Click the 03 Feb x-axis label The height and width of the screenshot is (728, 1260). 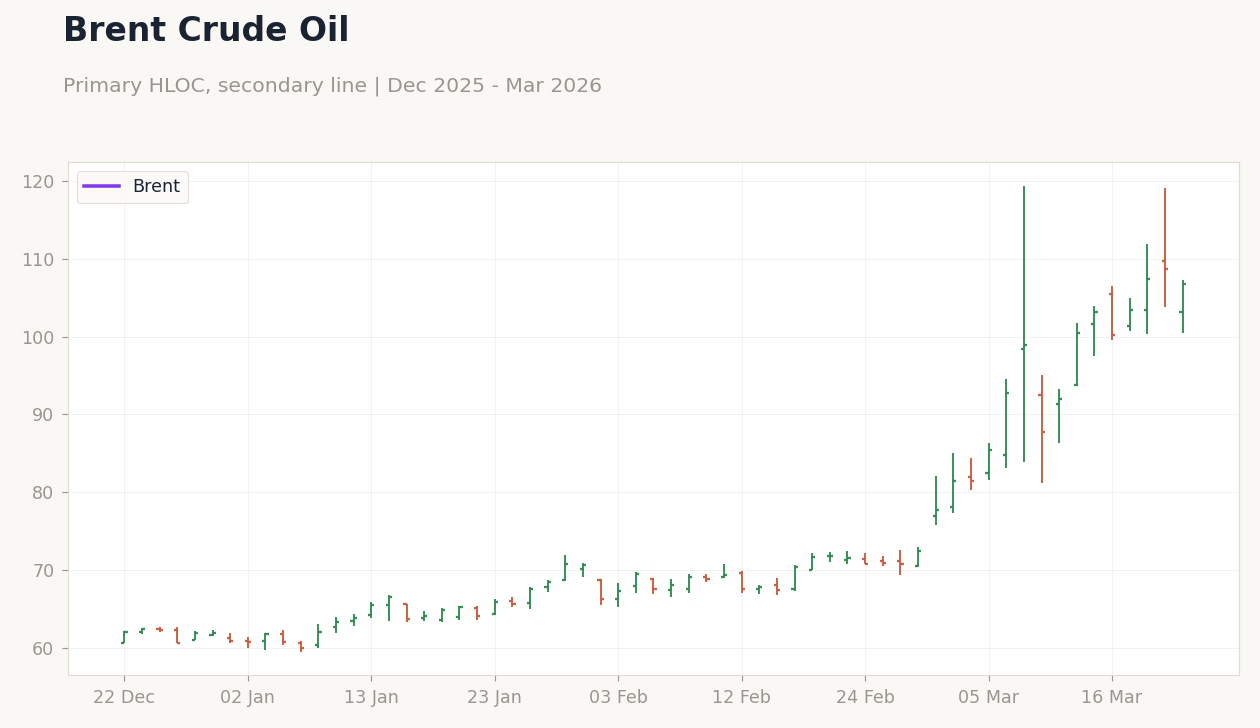click(618, 698)
